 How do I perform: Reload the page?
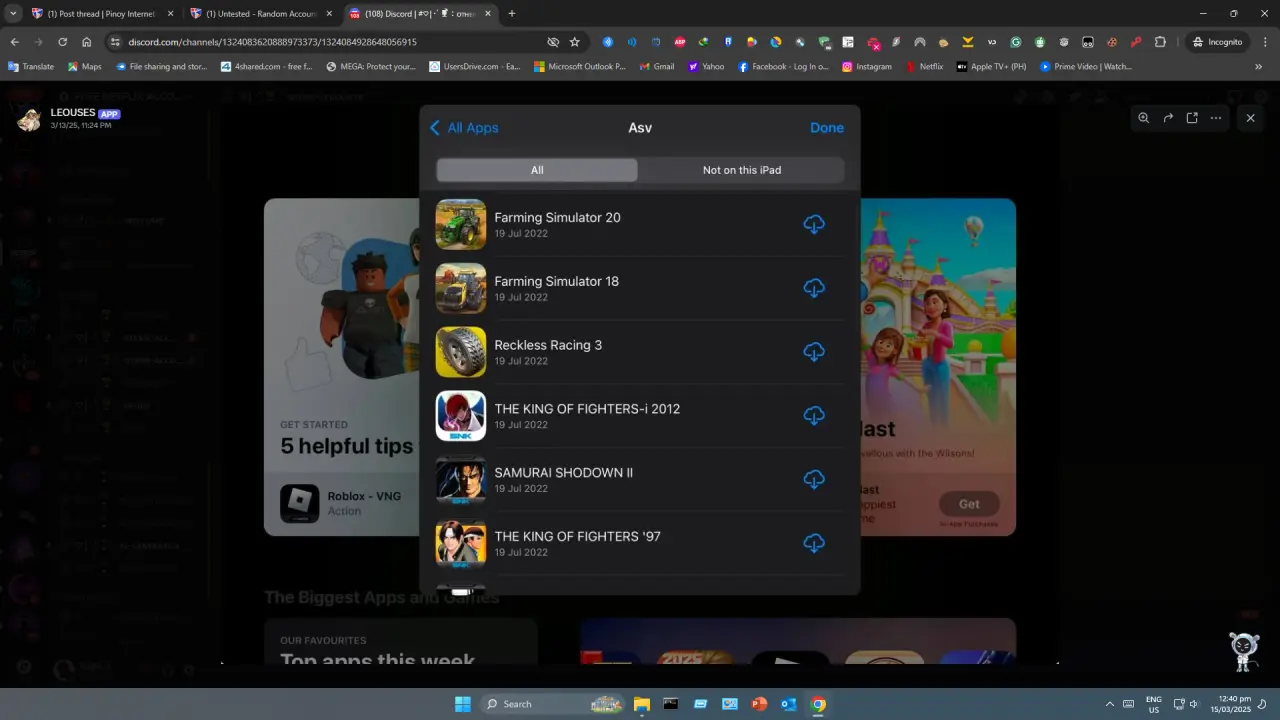click(x=62, y=42)
